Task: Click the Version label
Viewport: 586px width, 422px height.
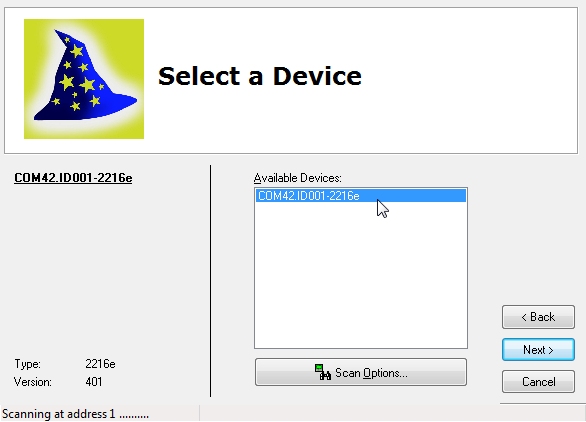Action: point(33,382)
